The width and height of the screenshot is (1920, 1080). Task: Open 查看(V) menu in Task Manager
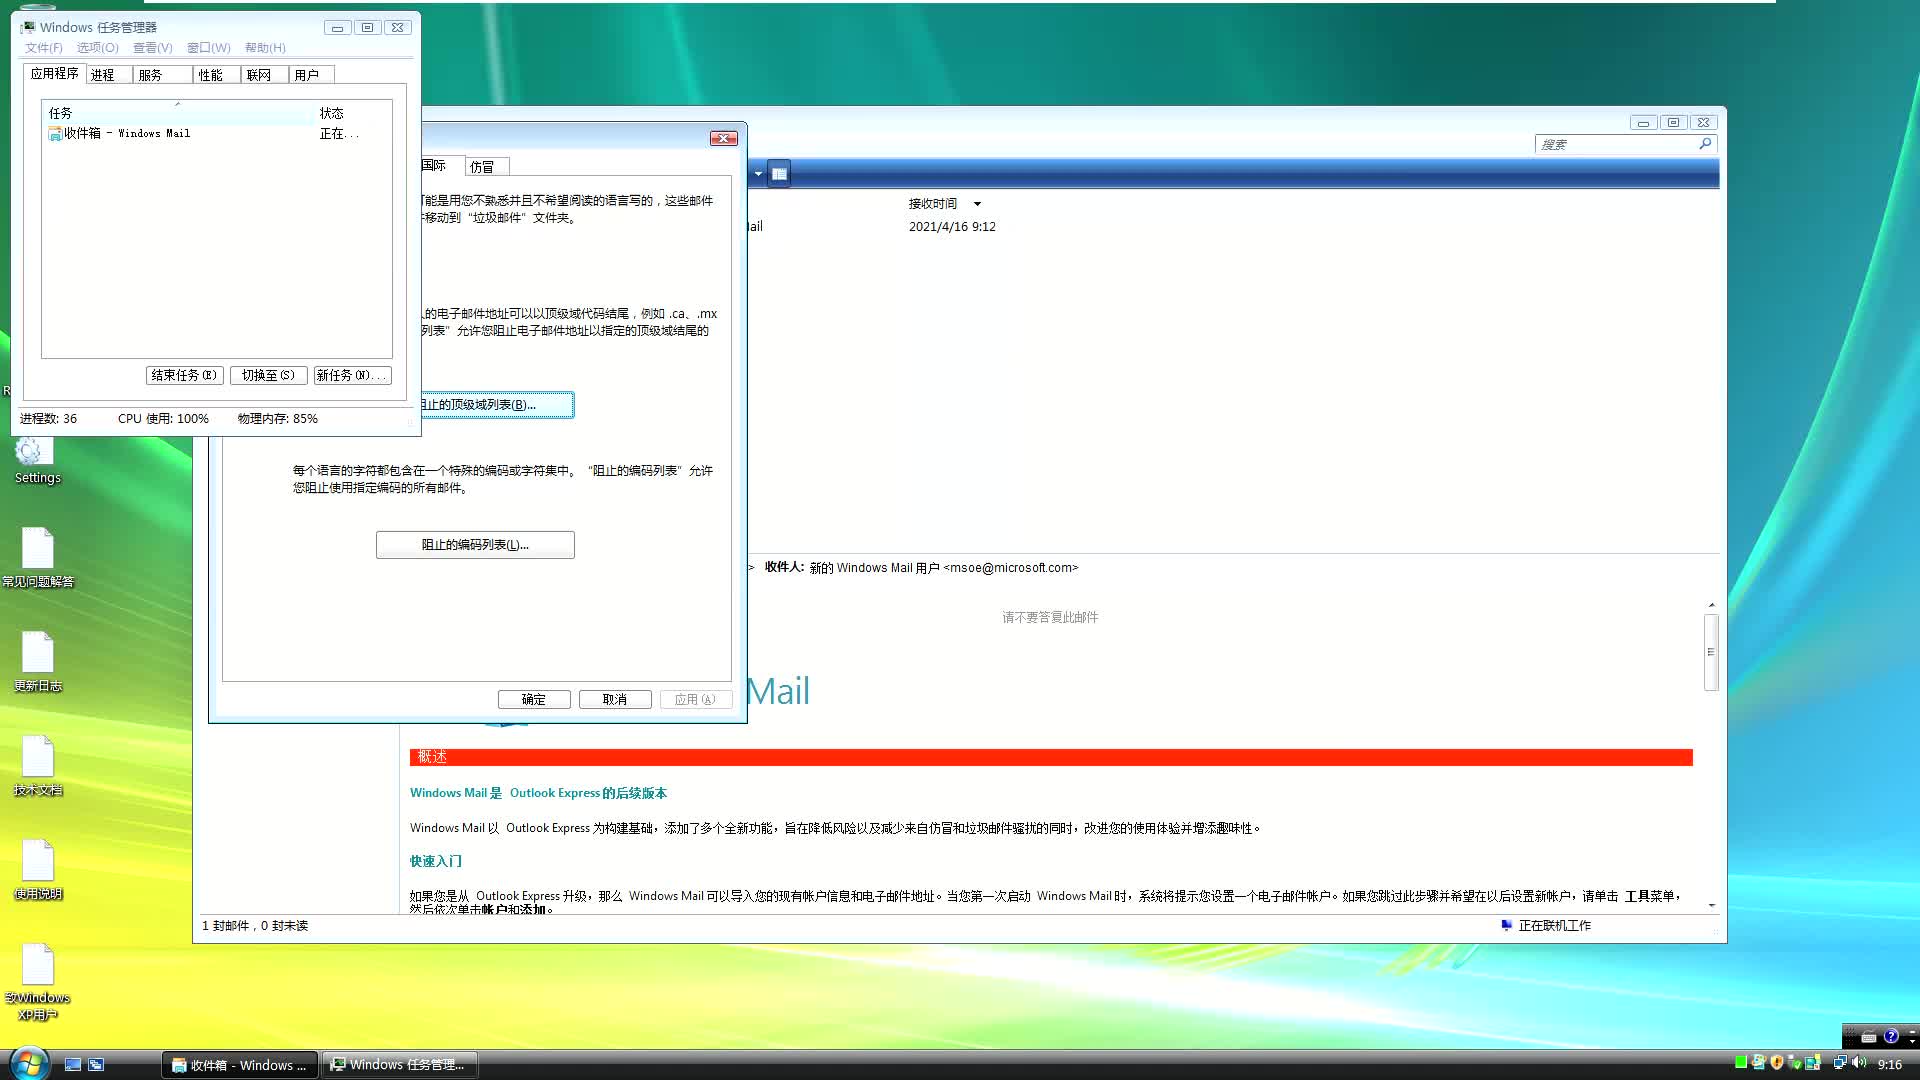(x=153, y=48)
